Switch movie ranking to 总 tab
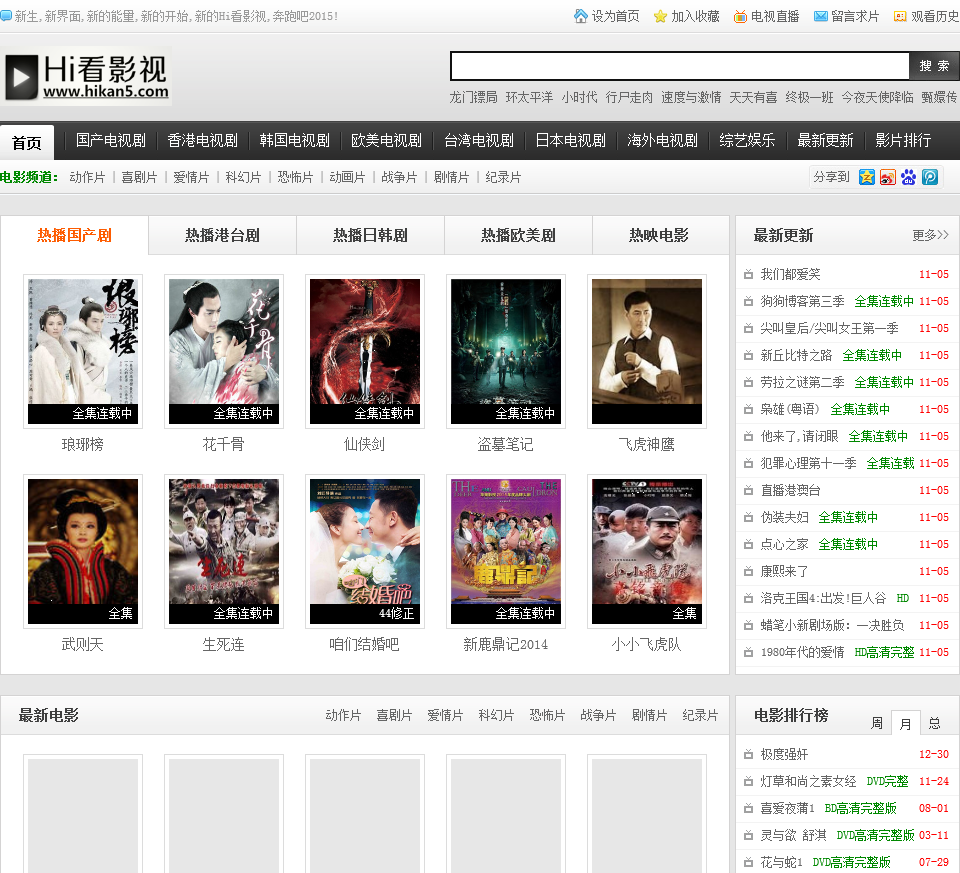 934,724
